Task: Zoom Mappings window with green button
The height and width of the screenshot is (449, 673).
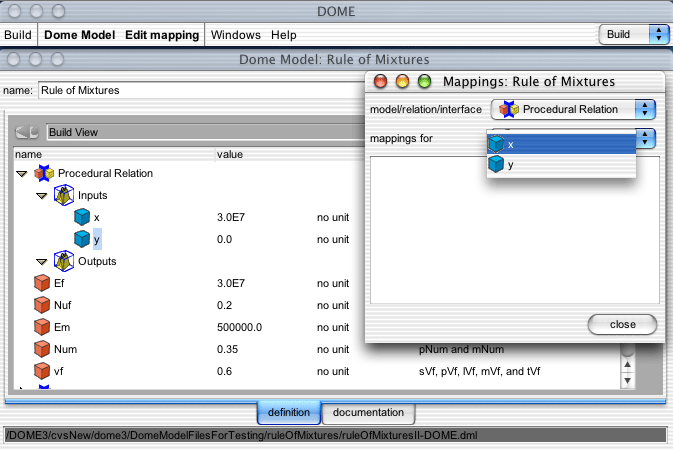Action: click(x=424, y=81)
